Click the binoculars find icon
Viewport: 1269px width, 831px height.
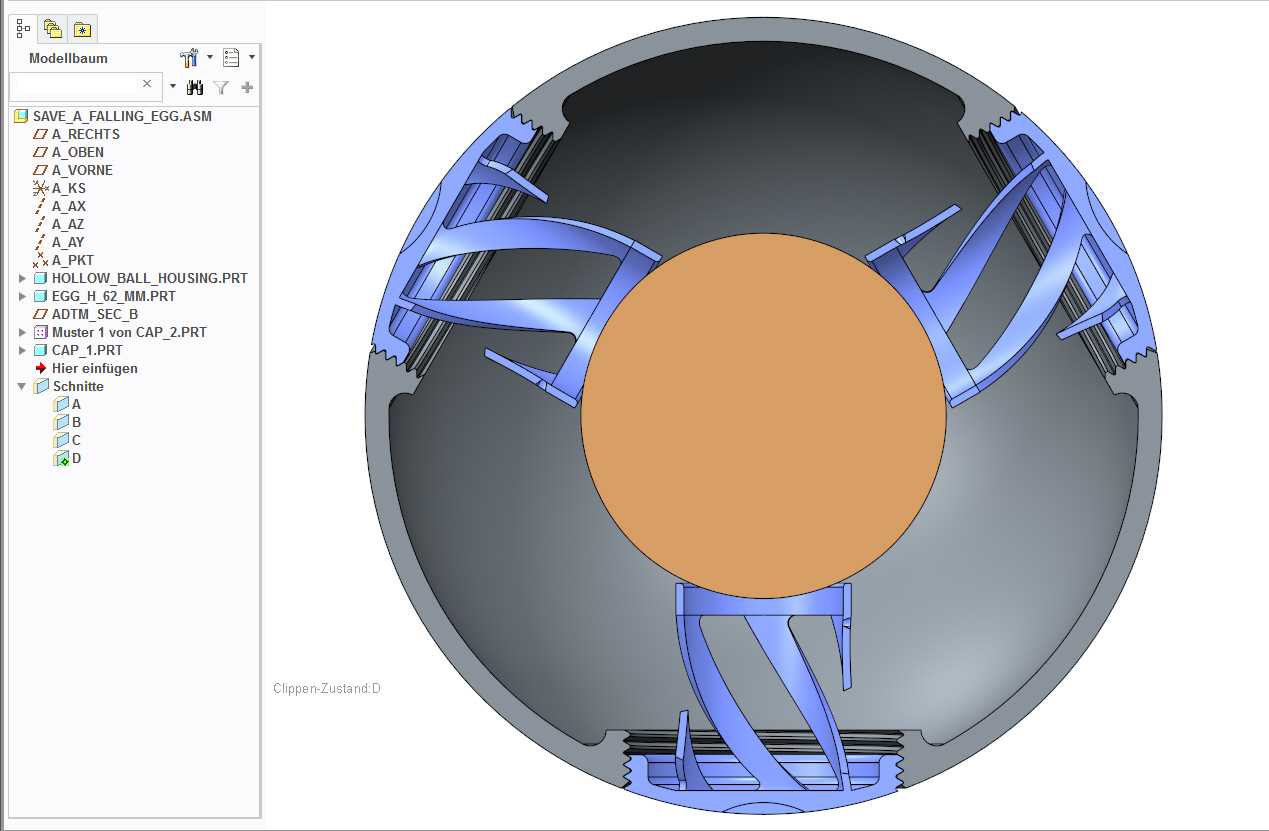tap(195, 87)
